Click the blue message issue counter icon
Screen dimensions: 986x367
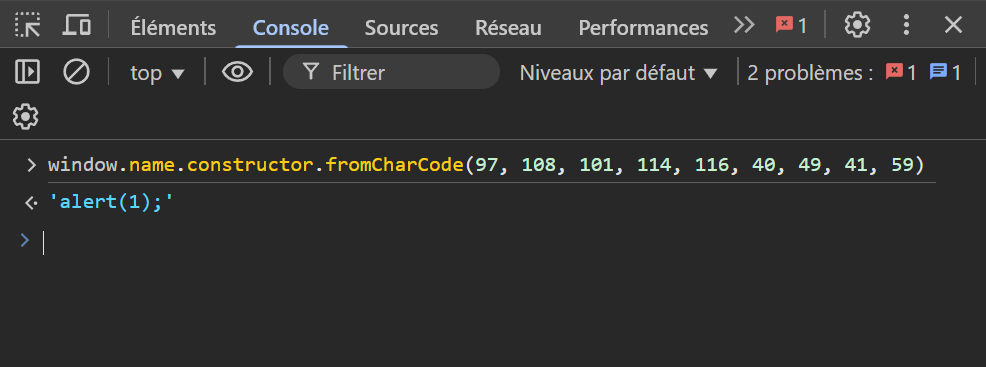pyautogui.click(x=945, y=73)
